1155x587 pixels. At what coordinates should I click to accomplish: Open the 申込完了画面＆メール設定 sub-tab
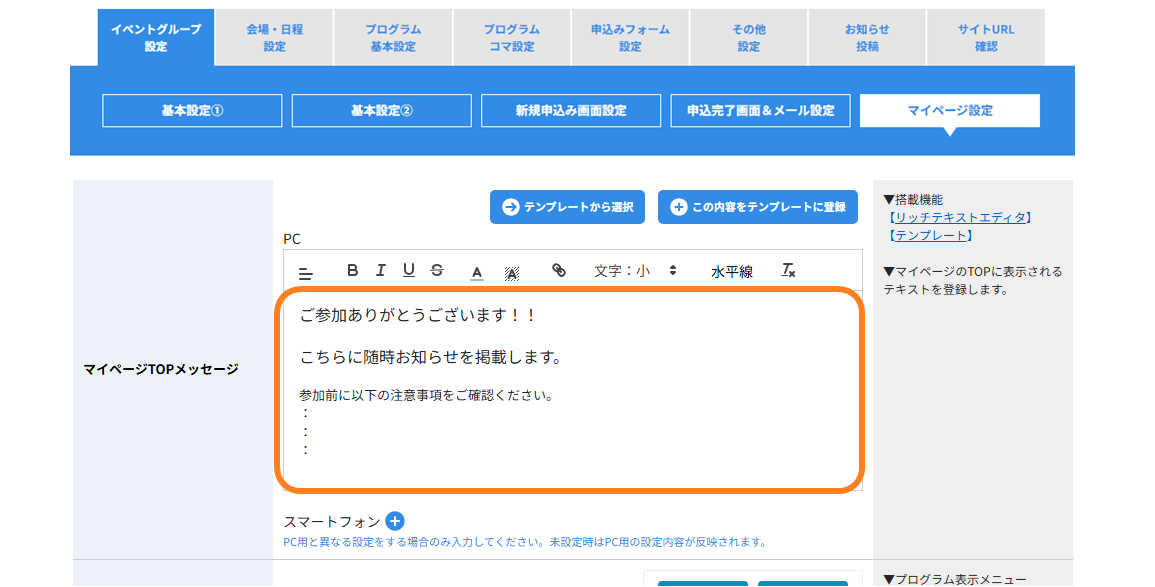tap(760, 110)
